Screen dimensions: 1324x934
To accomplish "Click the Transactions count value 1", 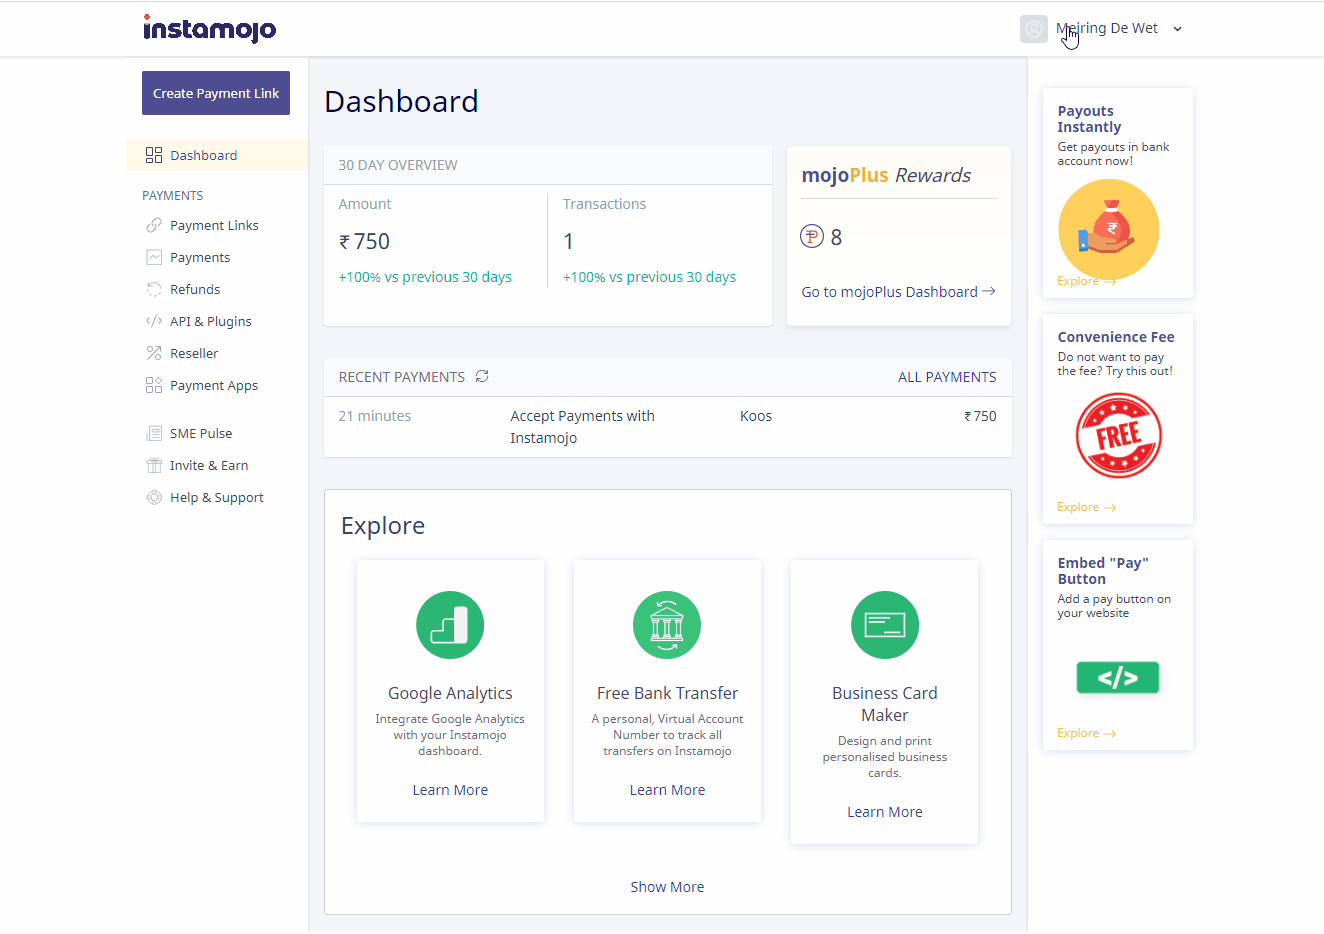I will tap(568, 241).
